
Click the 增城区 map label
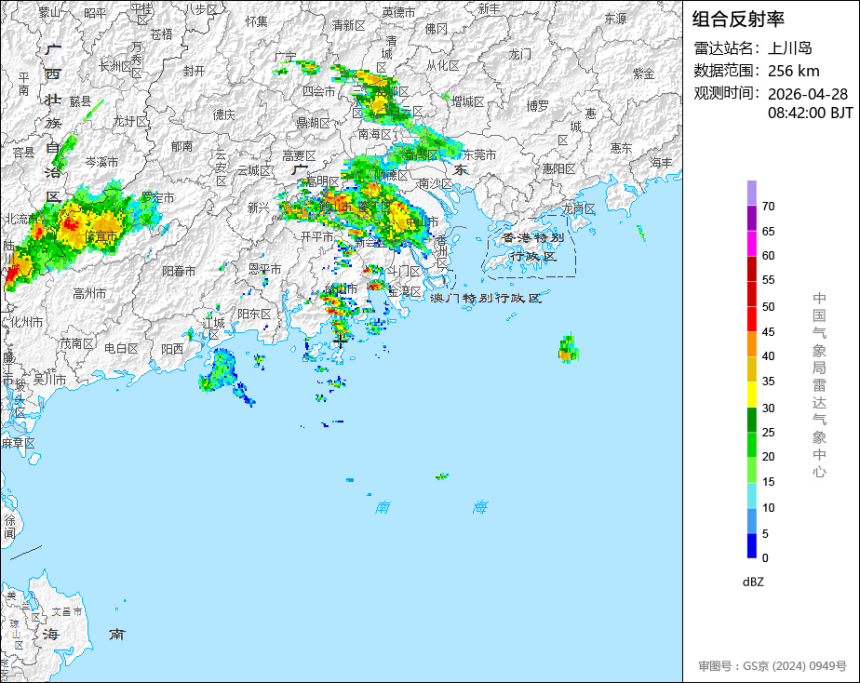(468, 102)
